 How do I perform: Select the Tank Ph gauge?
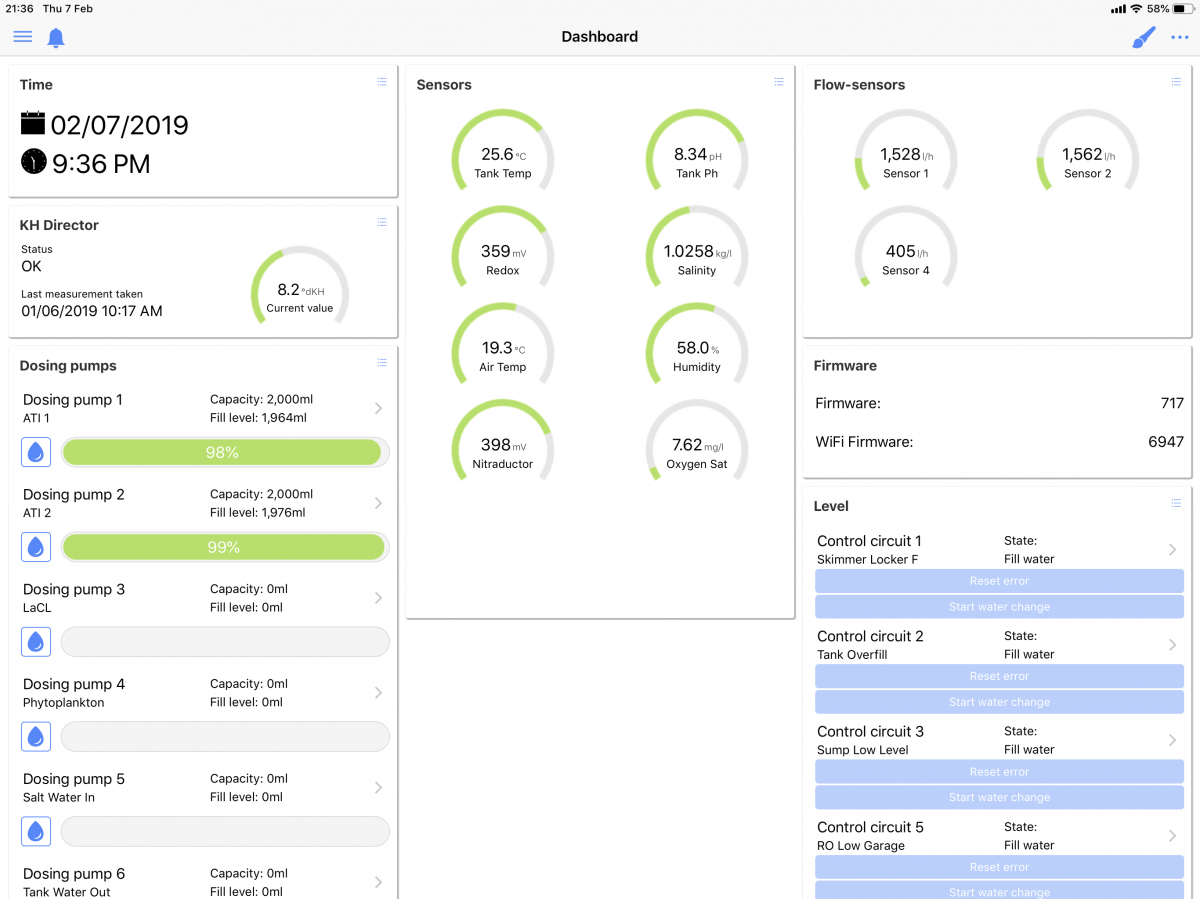click(697, 152)
